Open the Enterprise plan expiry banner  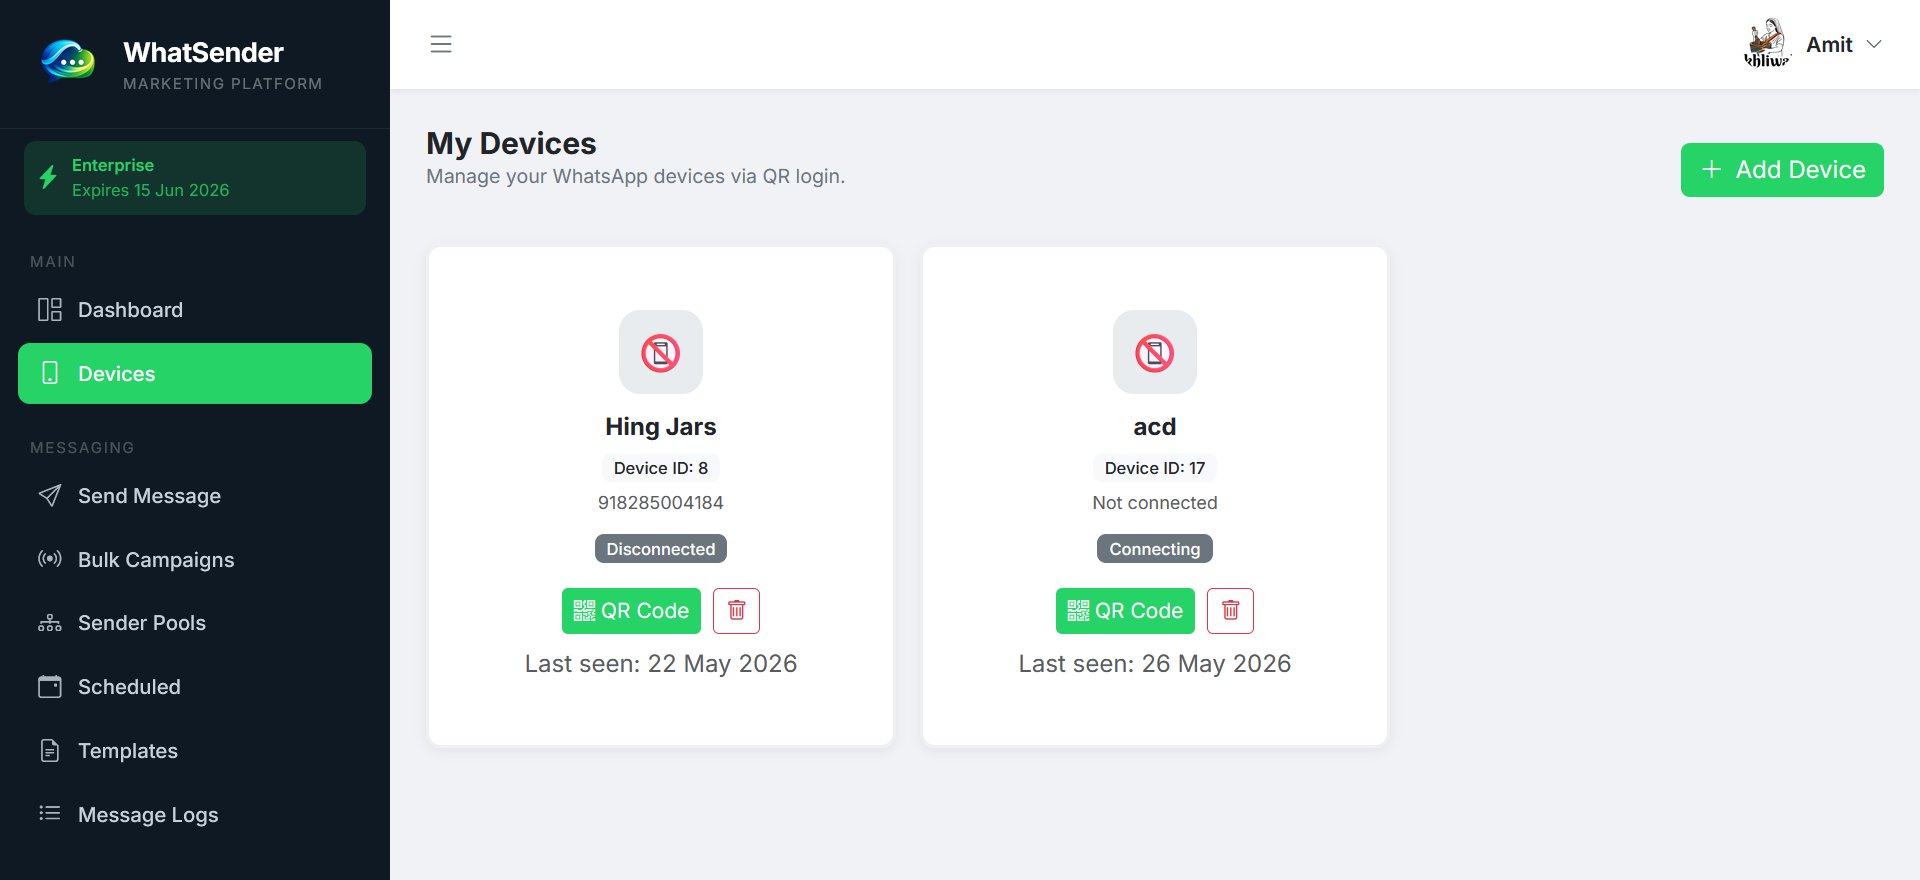(195, 178)
